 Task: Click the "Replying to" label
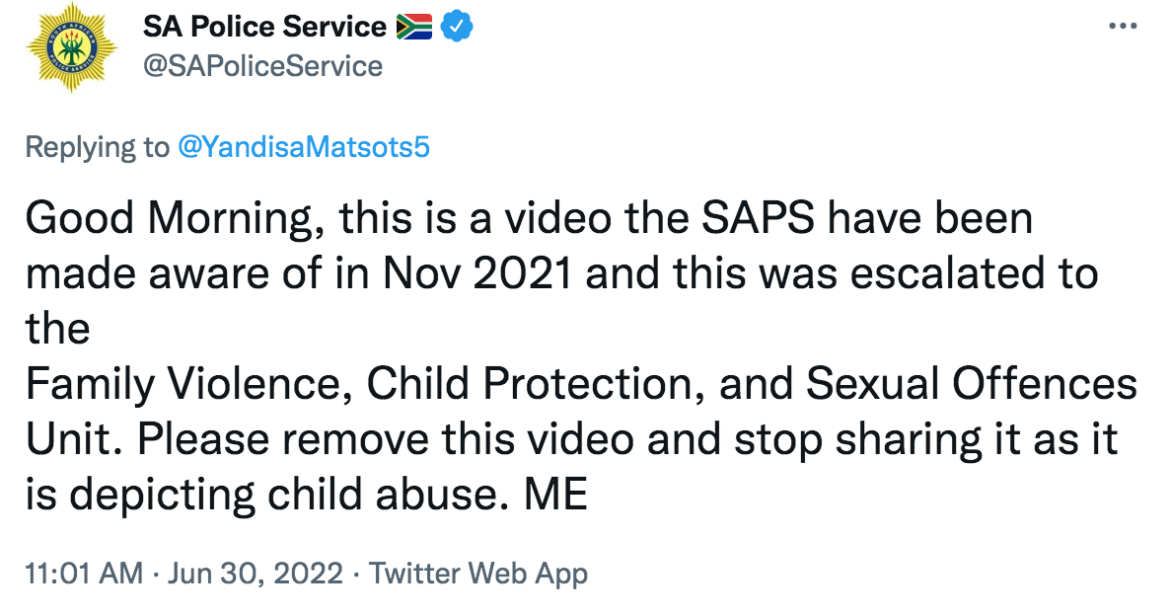[97, 147]
